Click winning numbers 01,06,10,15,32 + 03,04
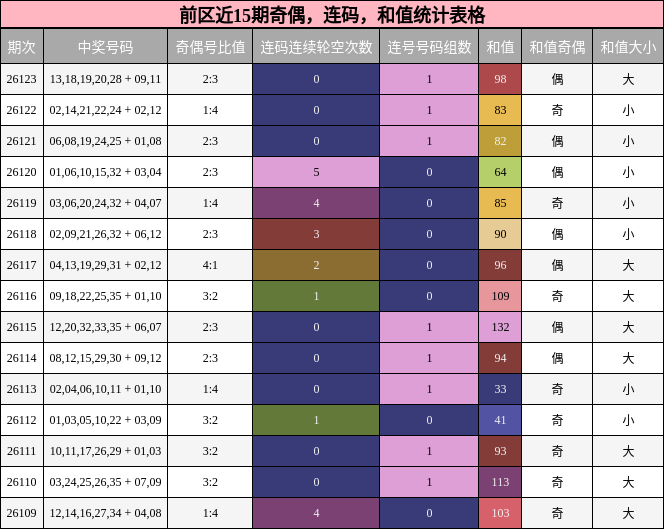 click(105, 172)
